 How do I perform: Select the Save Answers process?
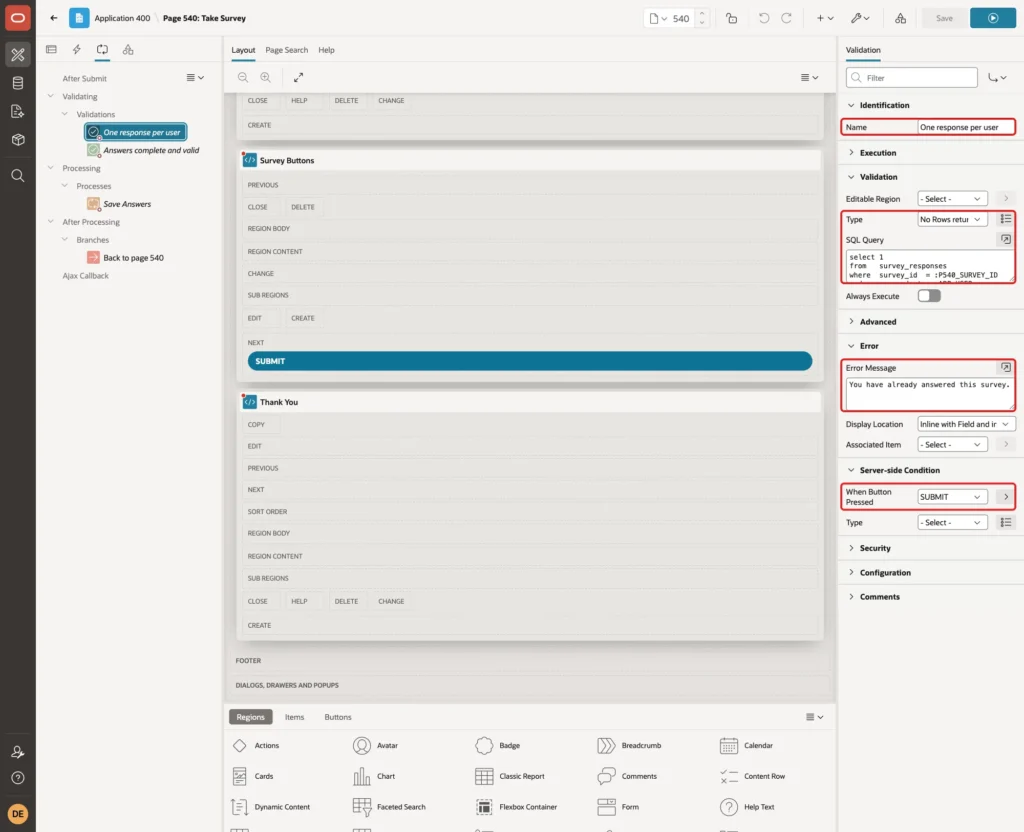coord(120,204)
